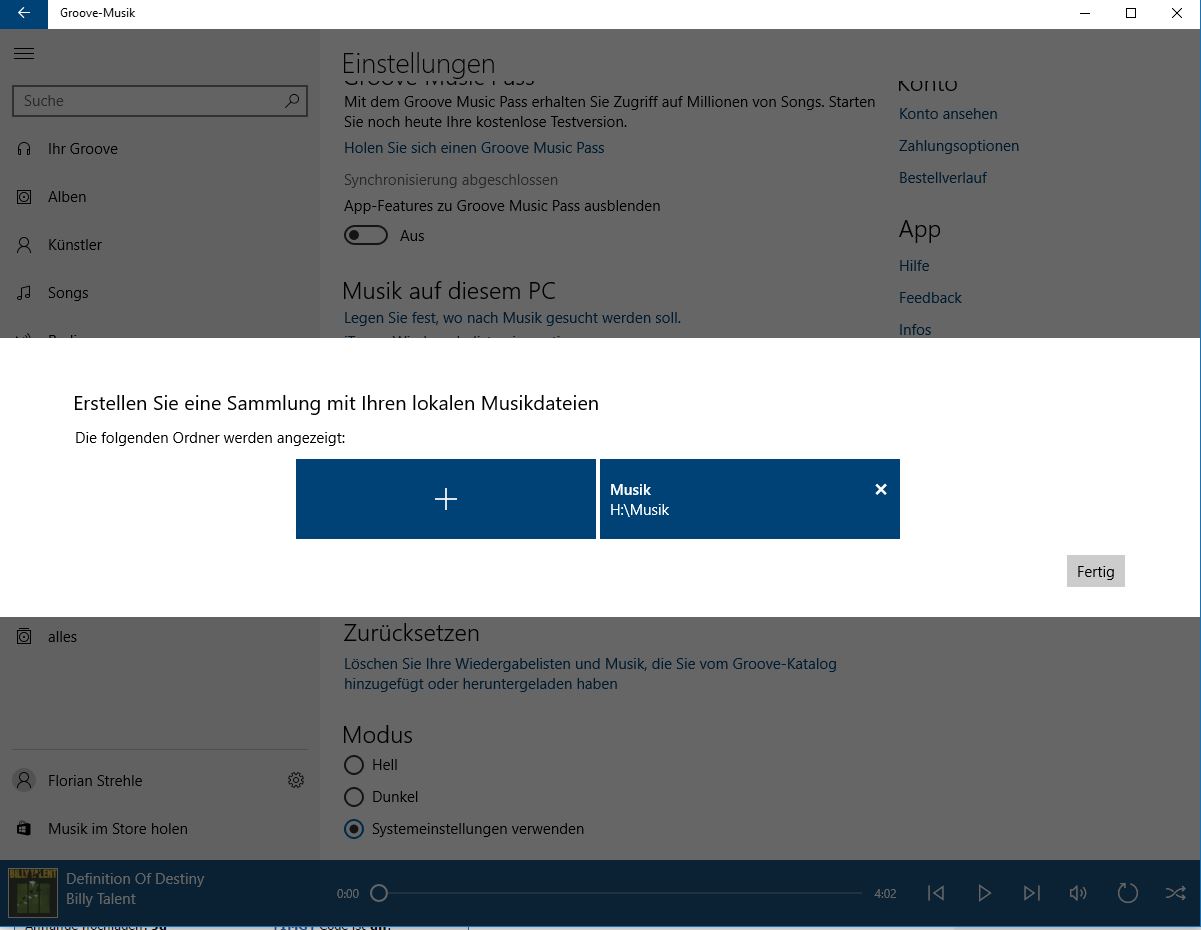Go back with the arrow button
1201x930 pixels.
coord(24,13)
